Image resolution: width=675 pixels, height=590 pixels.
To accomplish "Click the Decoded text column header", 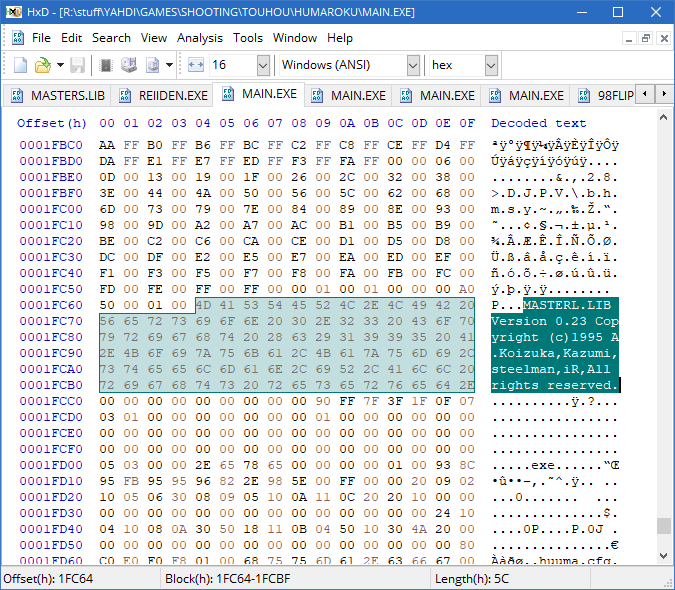I will coord(539,123).
